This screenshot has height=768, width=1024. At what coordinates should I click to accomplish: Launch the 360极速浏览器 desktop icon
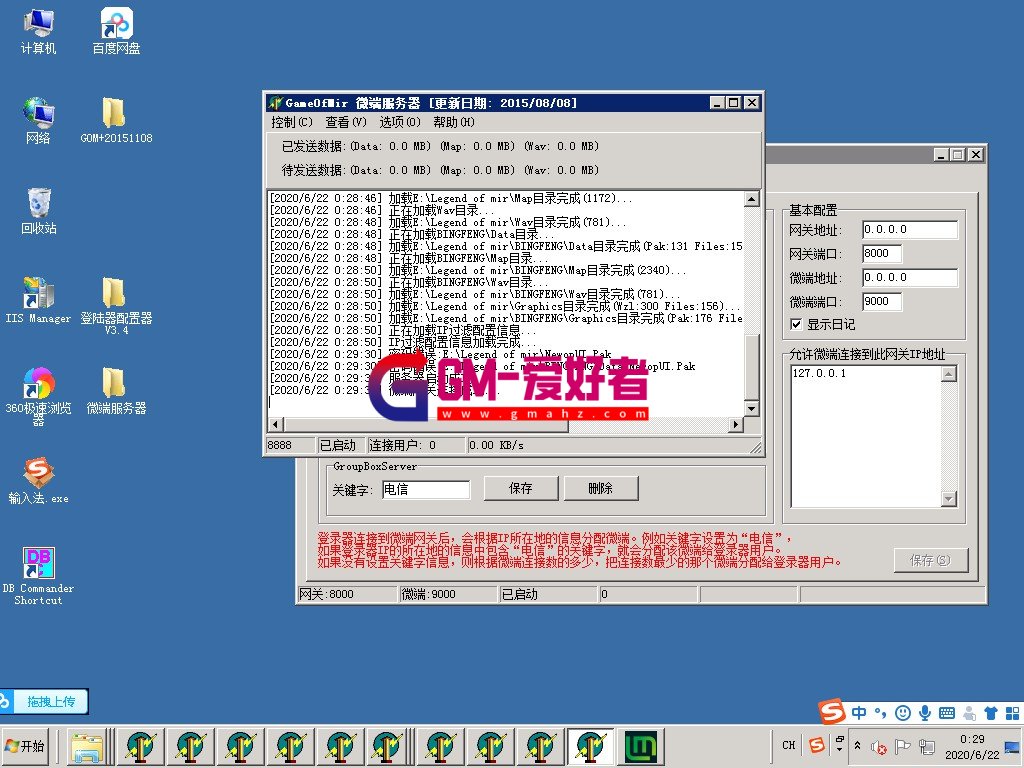pos(38,383)
